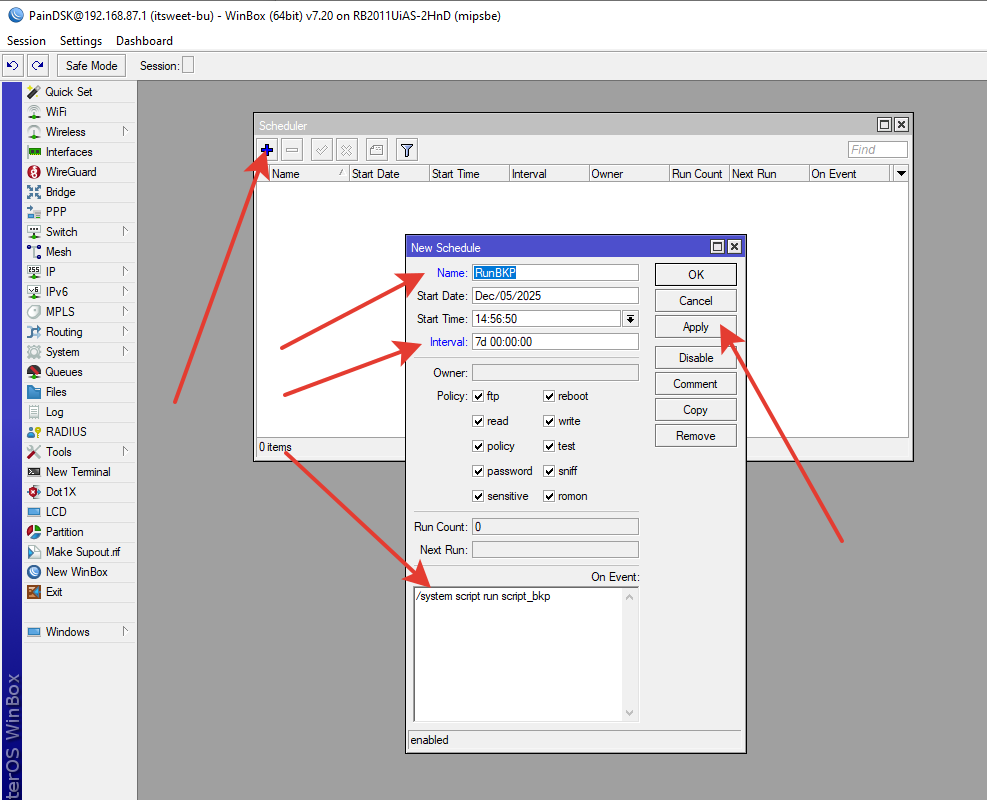
Task: Open the Bridge section in sidebar
Action: pos(60,192)
